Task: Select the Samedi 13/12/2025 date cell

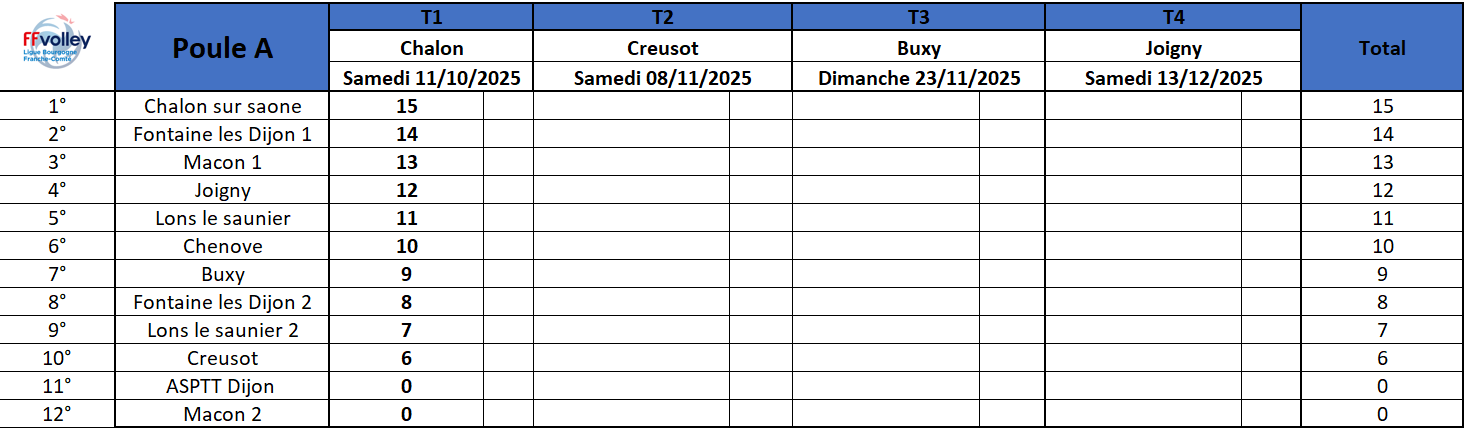Action: (x=1173, y=78)
